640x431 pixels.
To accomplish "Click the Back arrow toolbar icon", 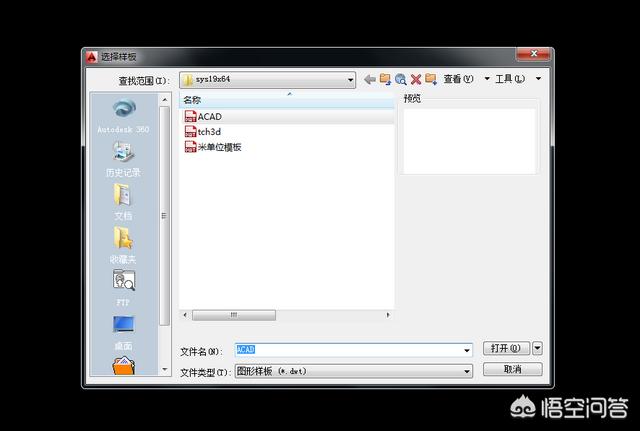I will pyautogui.click(x=370, y=79).
